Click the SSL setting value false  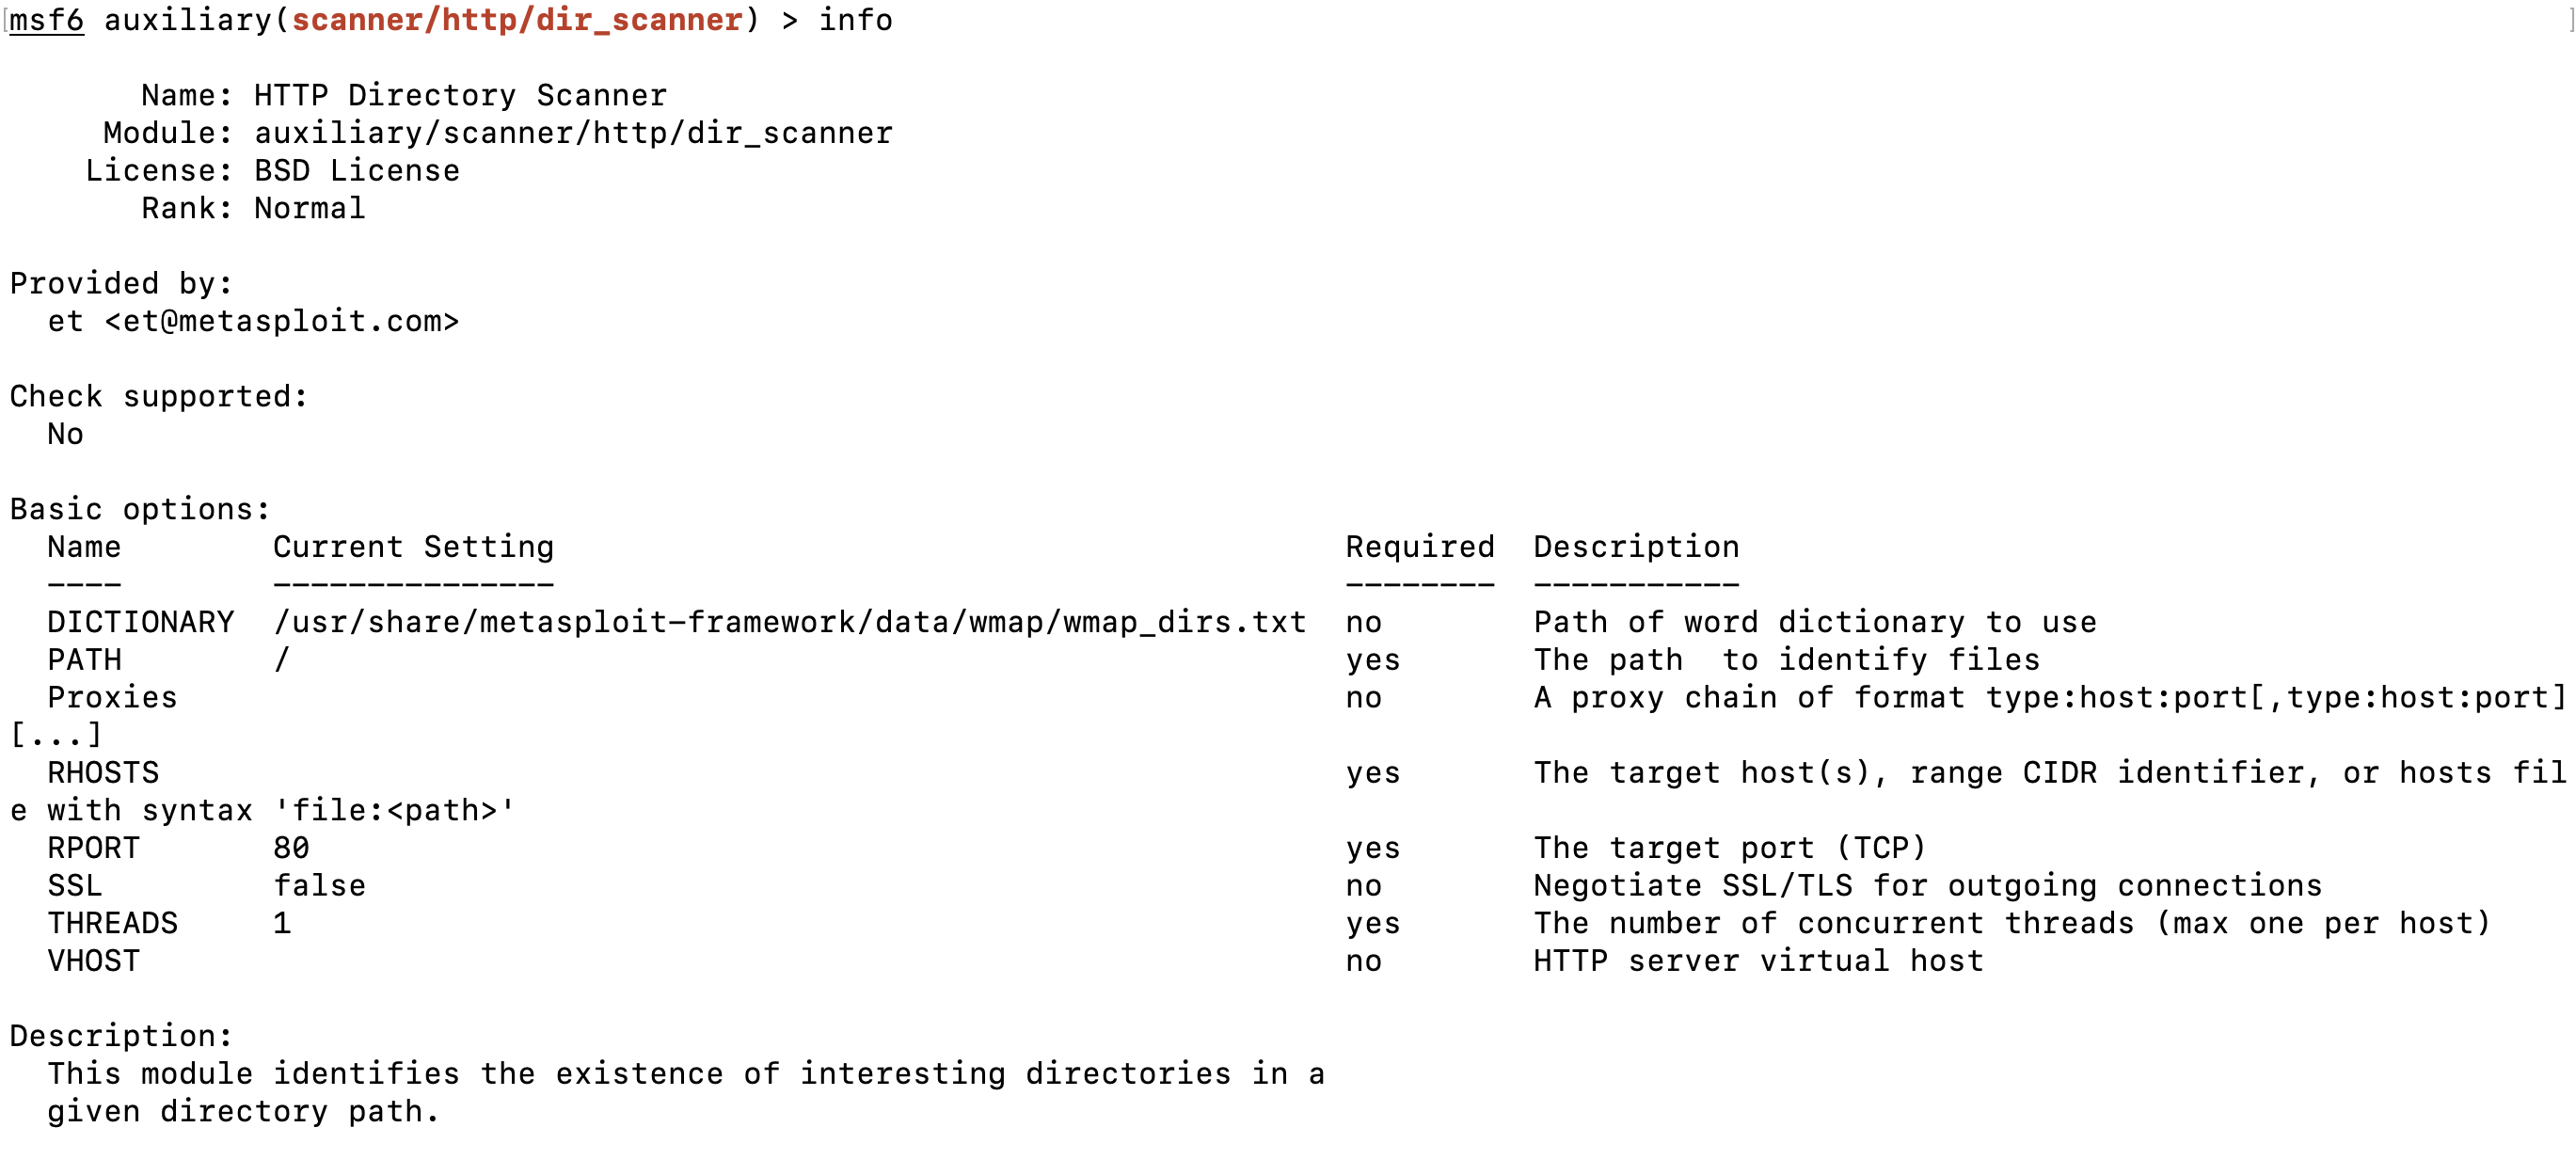coord(319,885)
